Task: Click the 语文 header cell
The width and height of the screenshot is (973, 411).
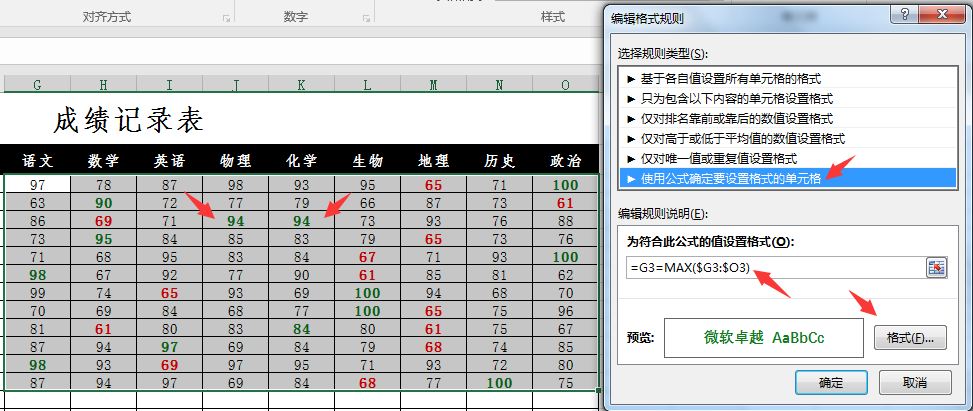Action: tap(37, 161)
